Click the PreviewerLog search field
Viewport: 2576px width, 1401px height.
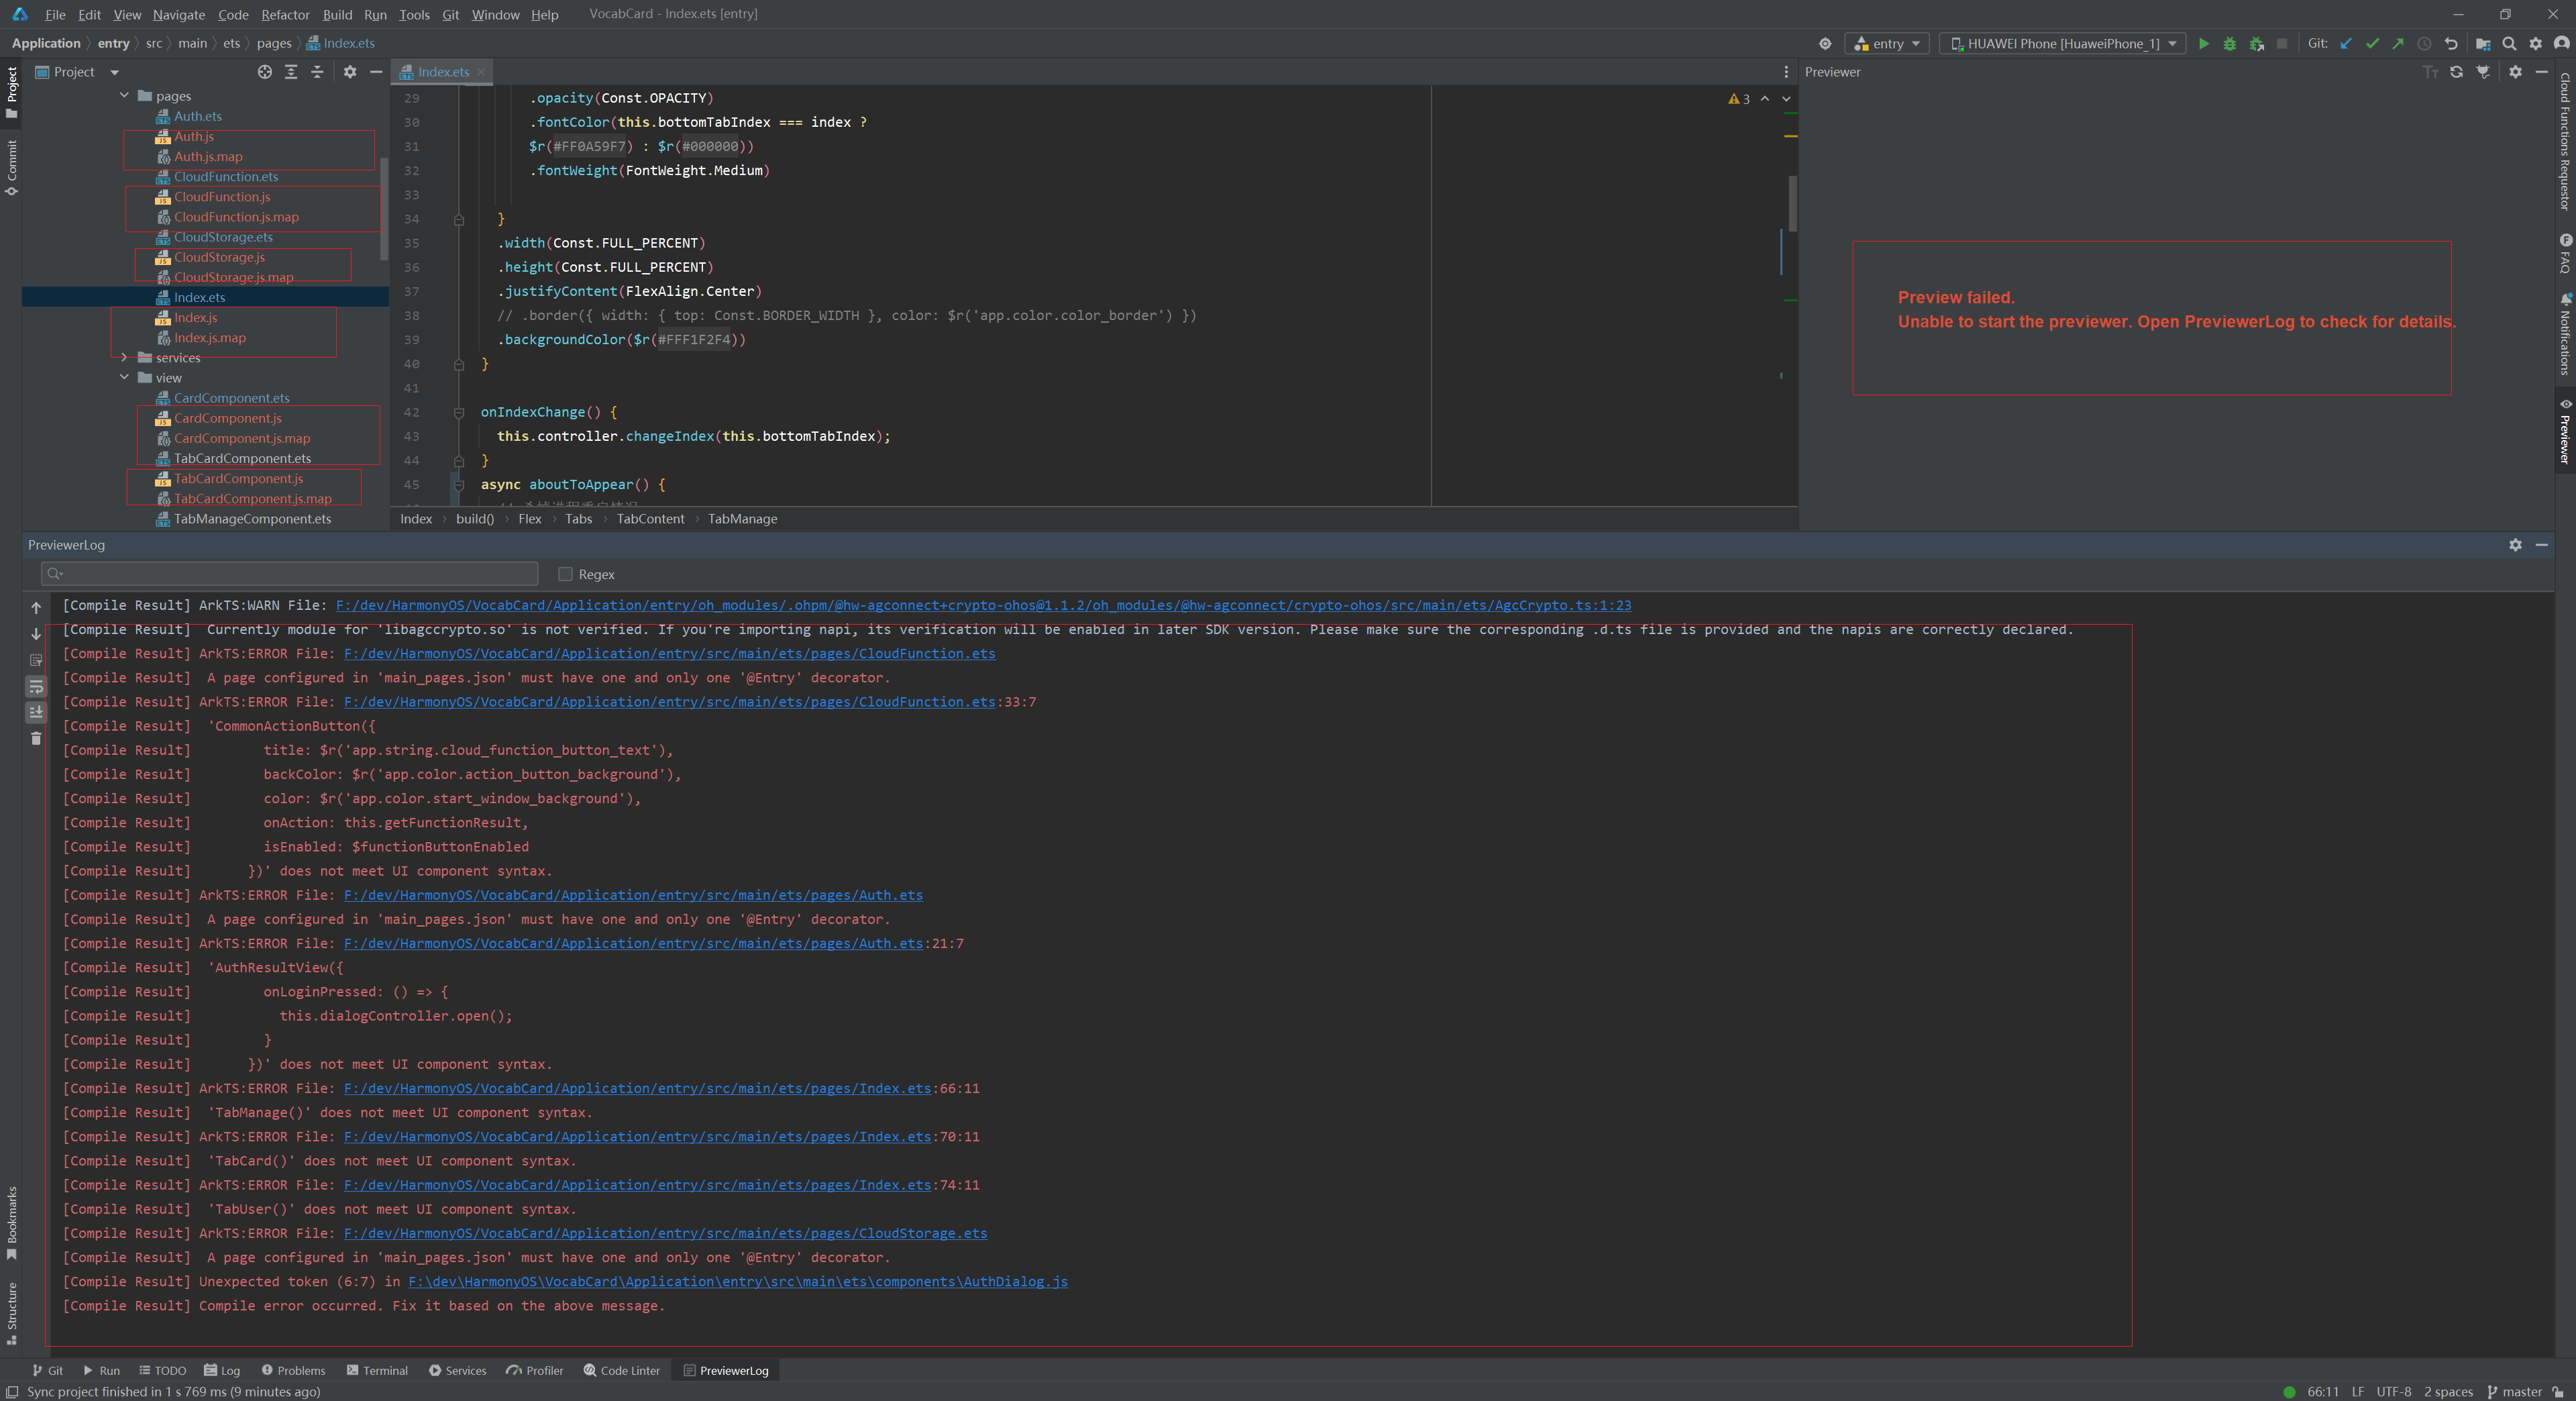[x=289, y=574]
